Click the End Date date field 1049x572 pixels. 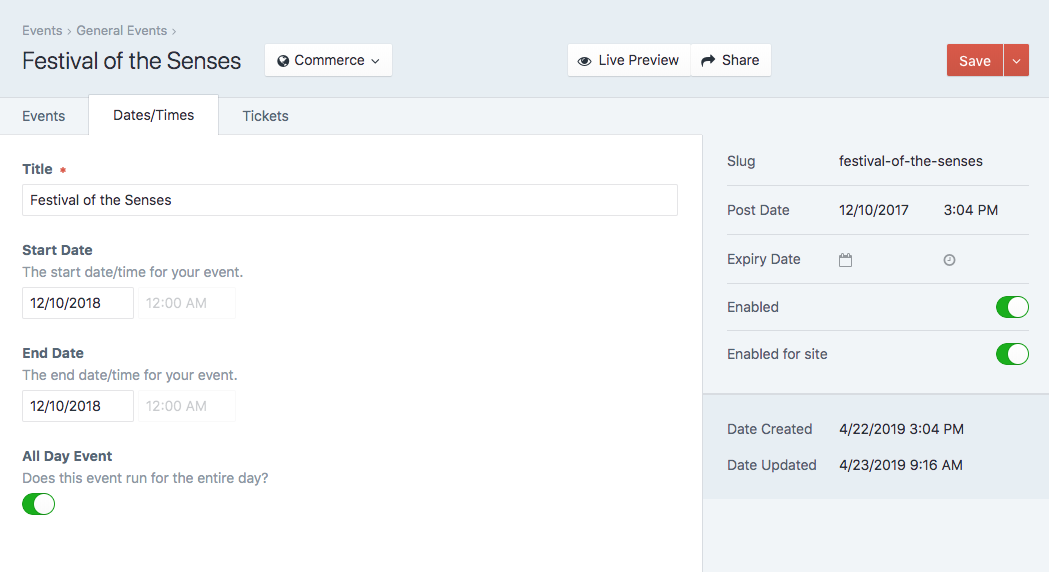pyautogui.click(x=78, y=406)
